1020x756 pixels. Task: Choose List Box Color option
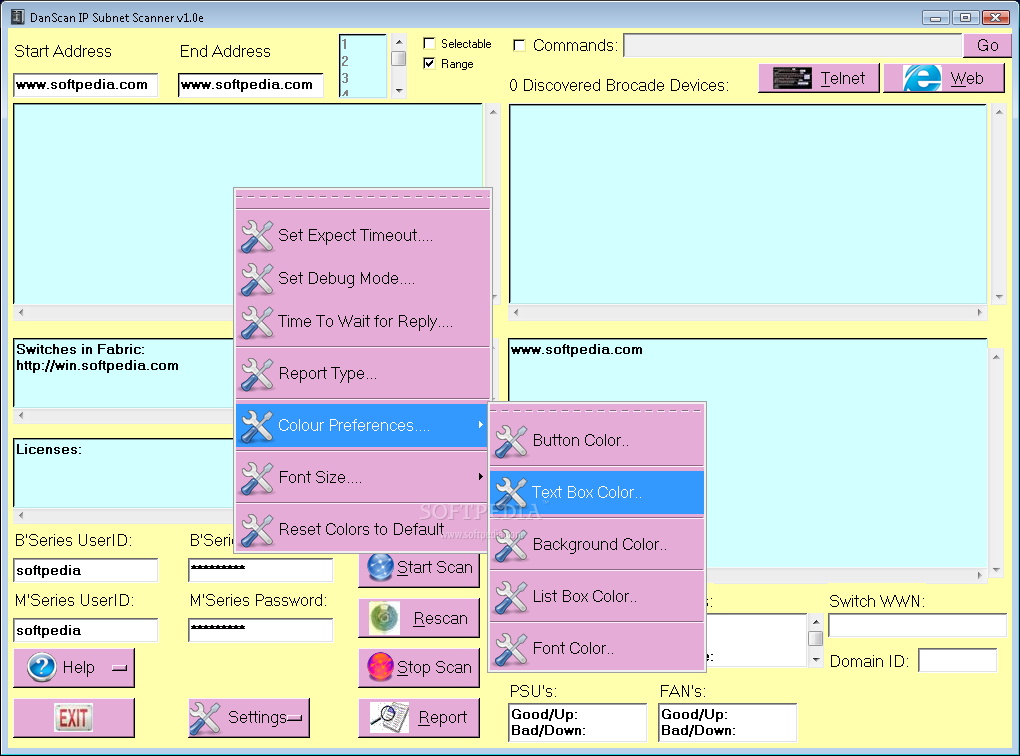coord(597,597)
